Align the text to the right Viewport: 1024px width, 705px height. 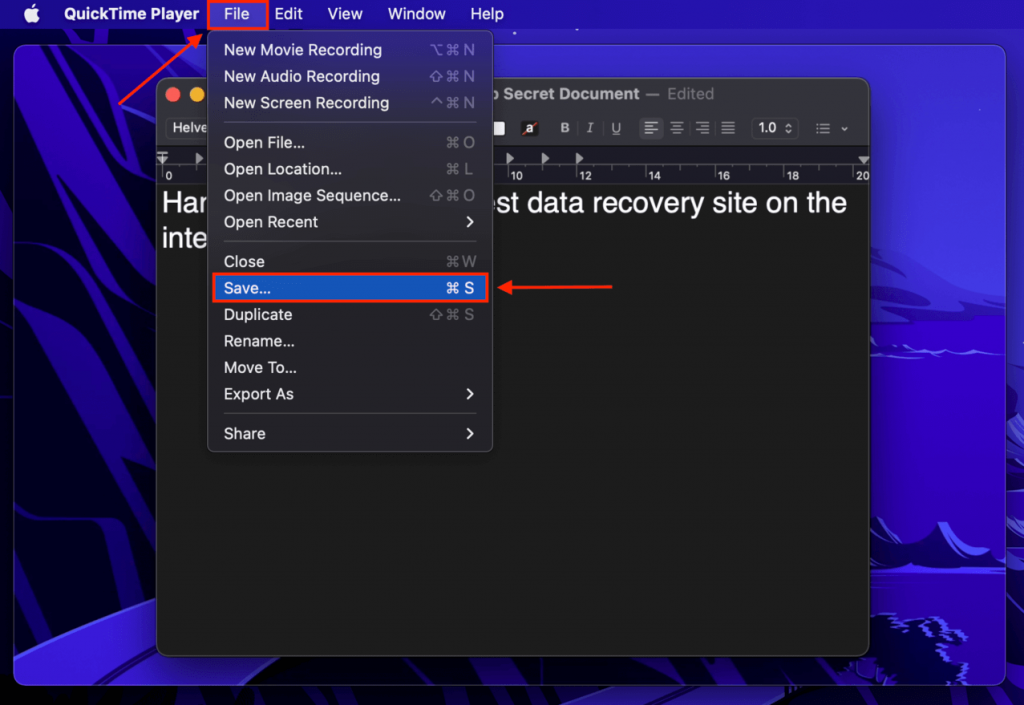(702, 128)
